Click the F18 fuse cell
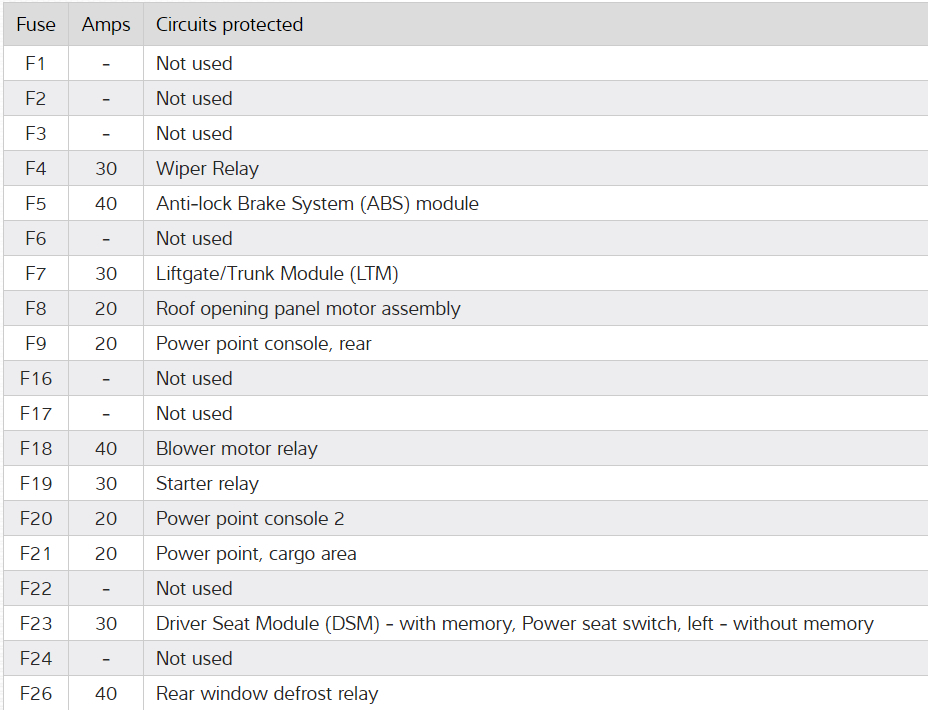 click(36, 448)
